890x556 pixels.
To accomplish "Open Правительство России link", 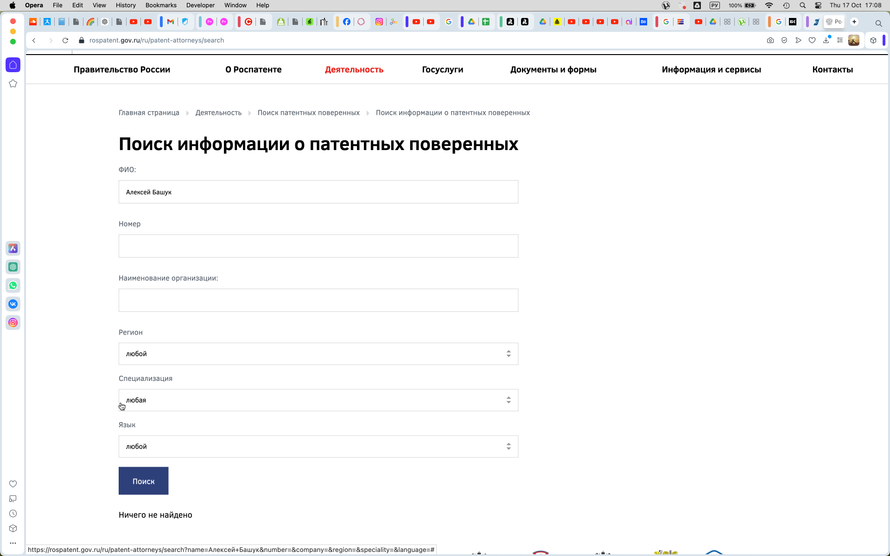I will tap(122, 70).
